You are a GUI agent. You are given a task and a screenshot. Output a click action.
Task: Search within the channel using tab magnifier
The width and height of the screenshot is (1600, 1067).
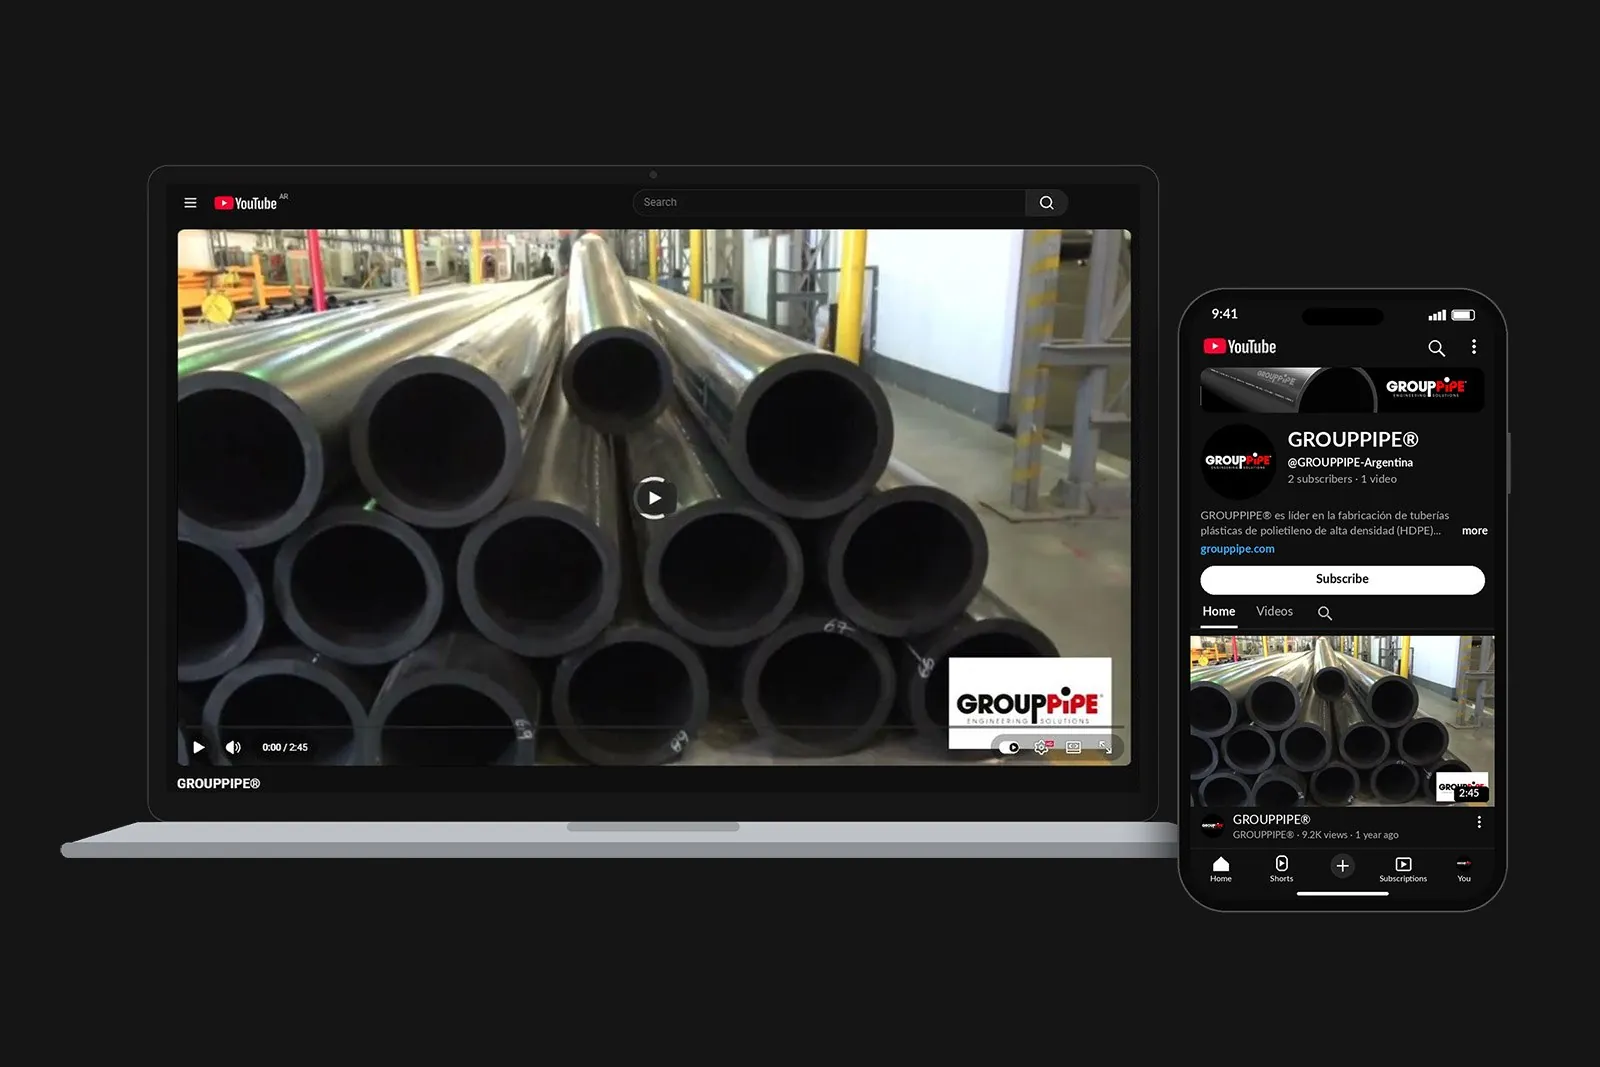point(1325,613)
